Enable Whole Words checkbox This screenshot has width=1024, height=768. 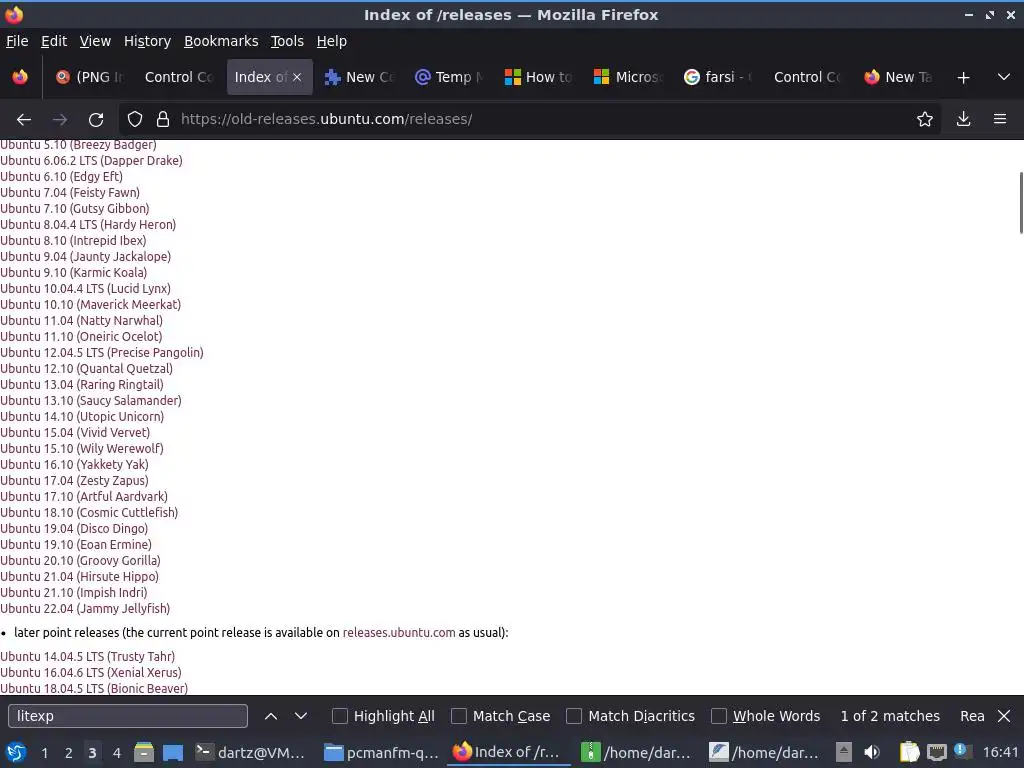click(x=718, y=716)
